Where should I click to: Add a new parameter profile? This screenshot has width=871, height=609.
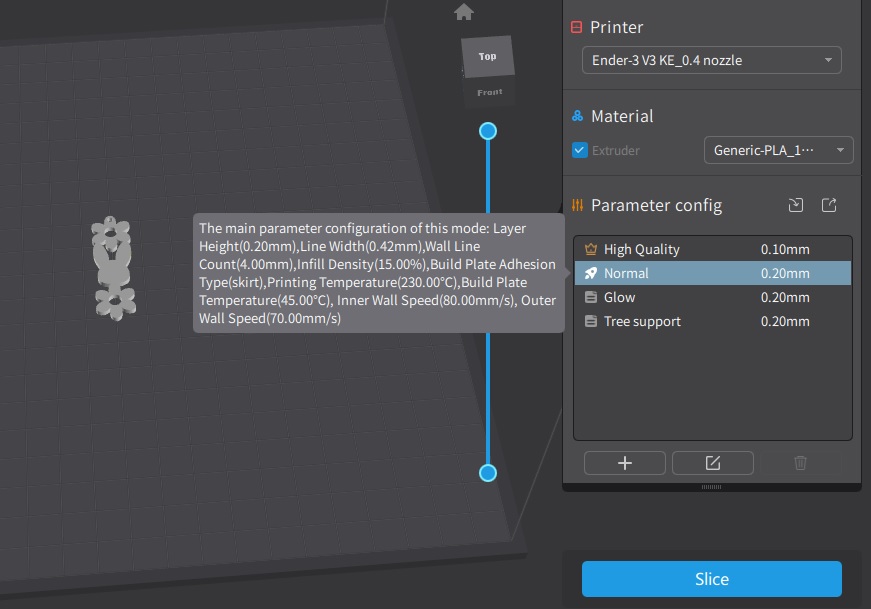(625, 463)
